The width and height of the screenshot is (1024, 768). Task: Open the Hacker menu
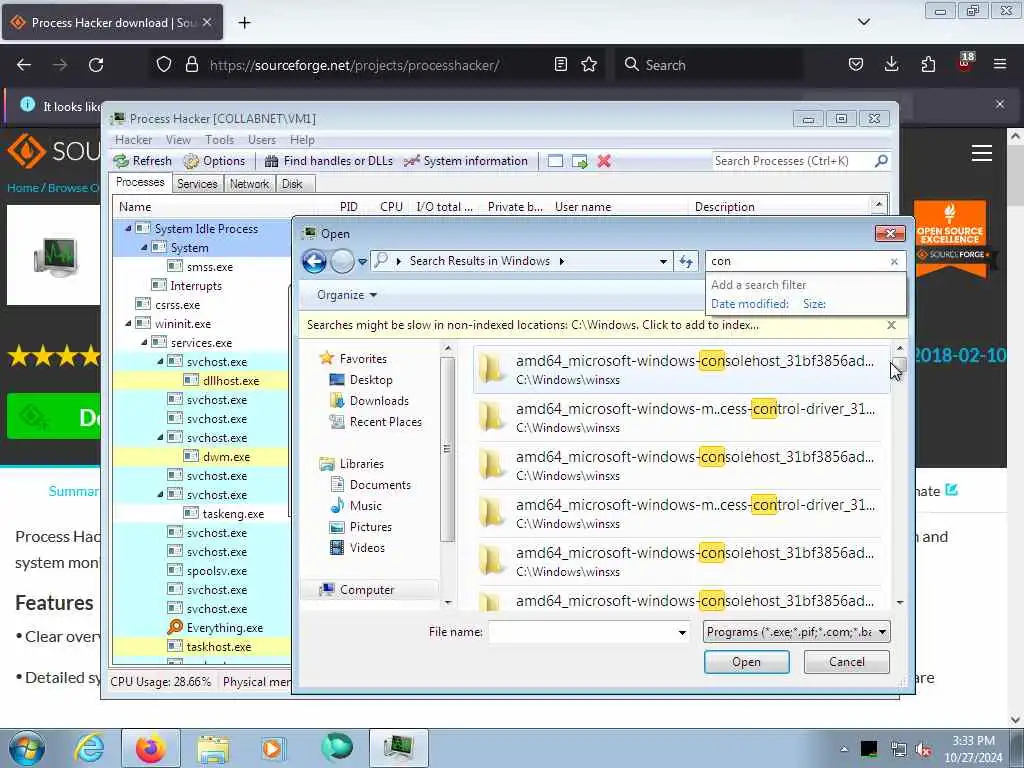pyautogui.click(x=133, y=140)
